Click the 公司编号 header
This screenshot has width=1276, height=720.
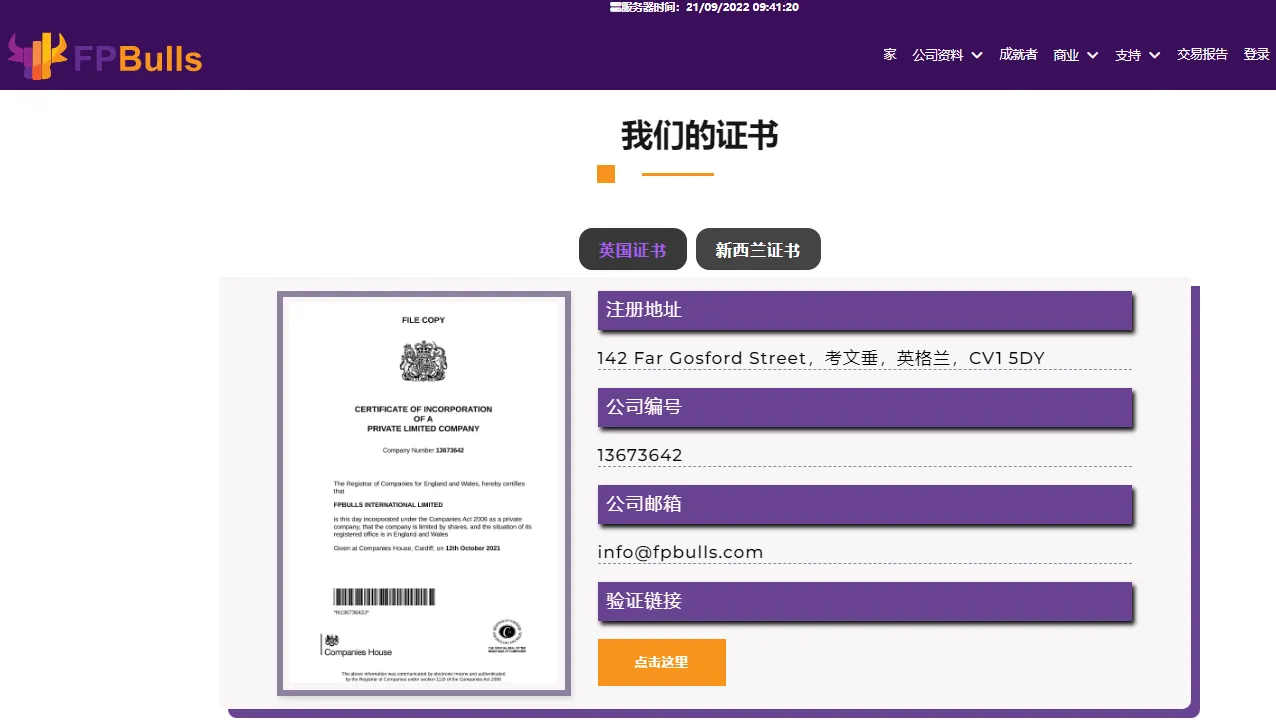[865, 407]
